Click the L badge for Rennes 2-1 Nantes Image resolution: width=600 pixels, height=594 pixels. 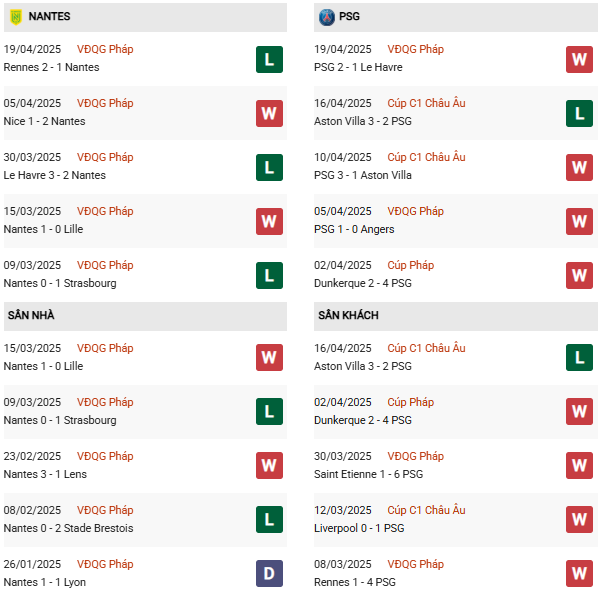269,59
